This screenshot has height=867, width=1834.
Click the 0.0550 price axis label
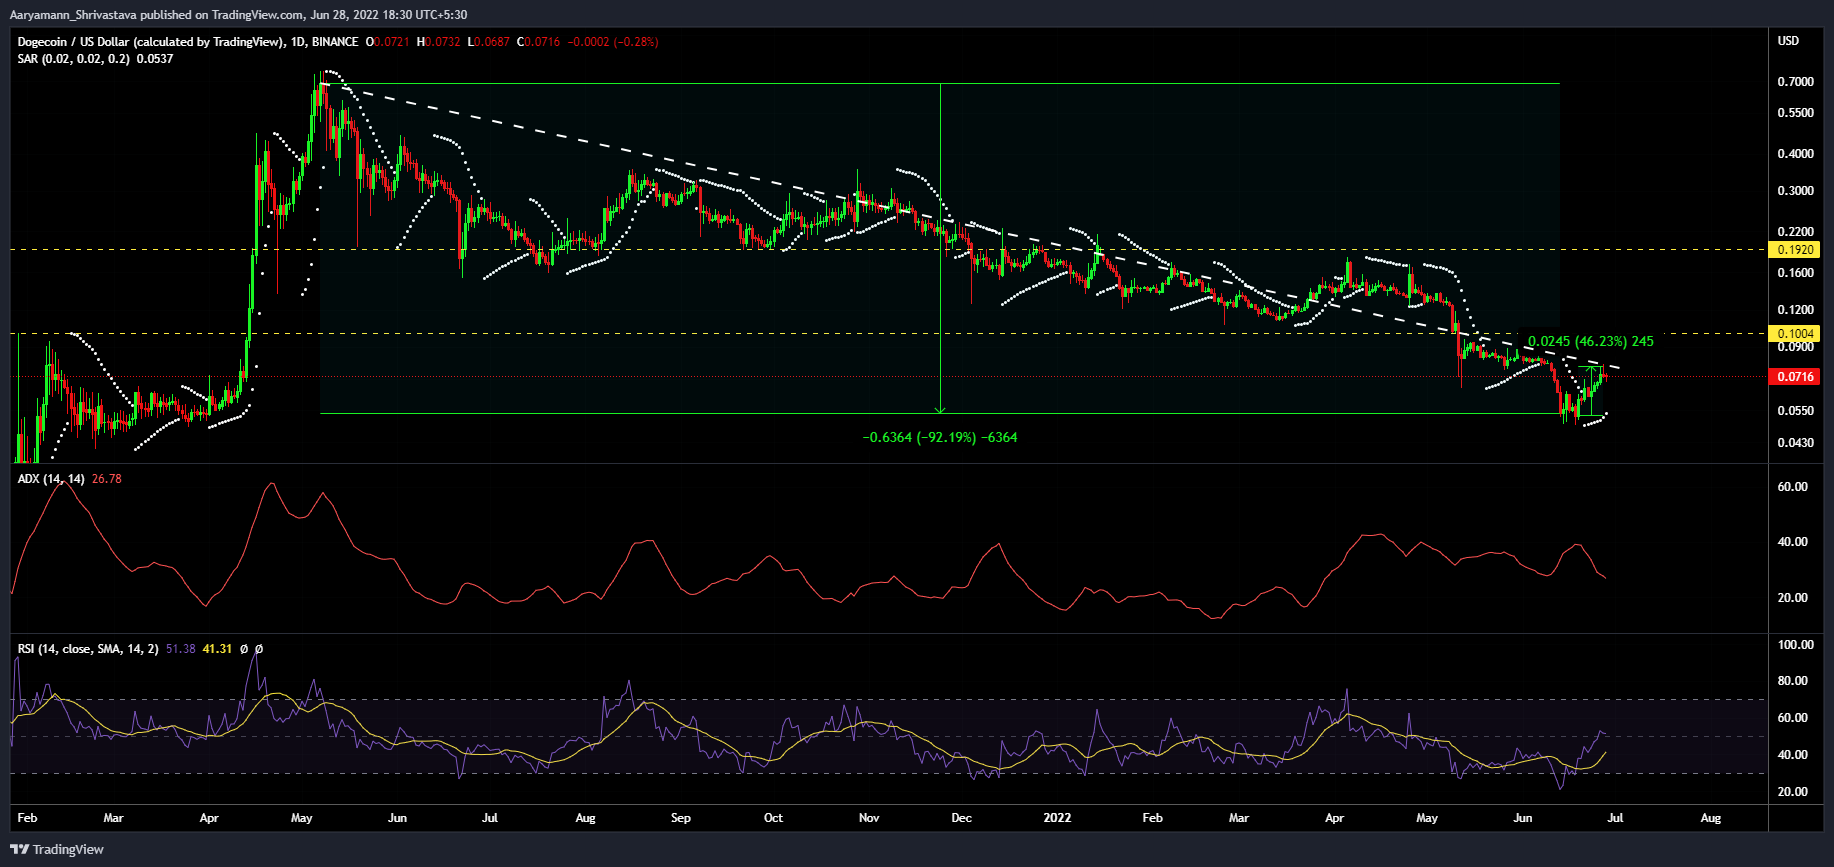[1795, 411]
